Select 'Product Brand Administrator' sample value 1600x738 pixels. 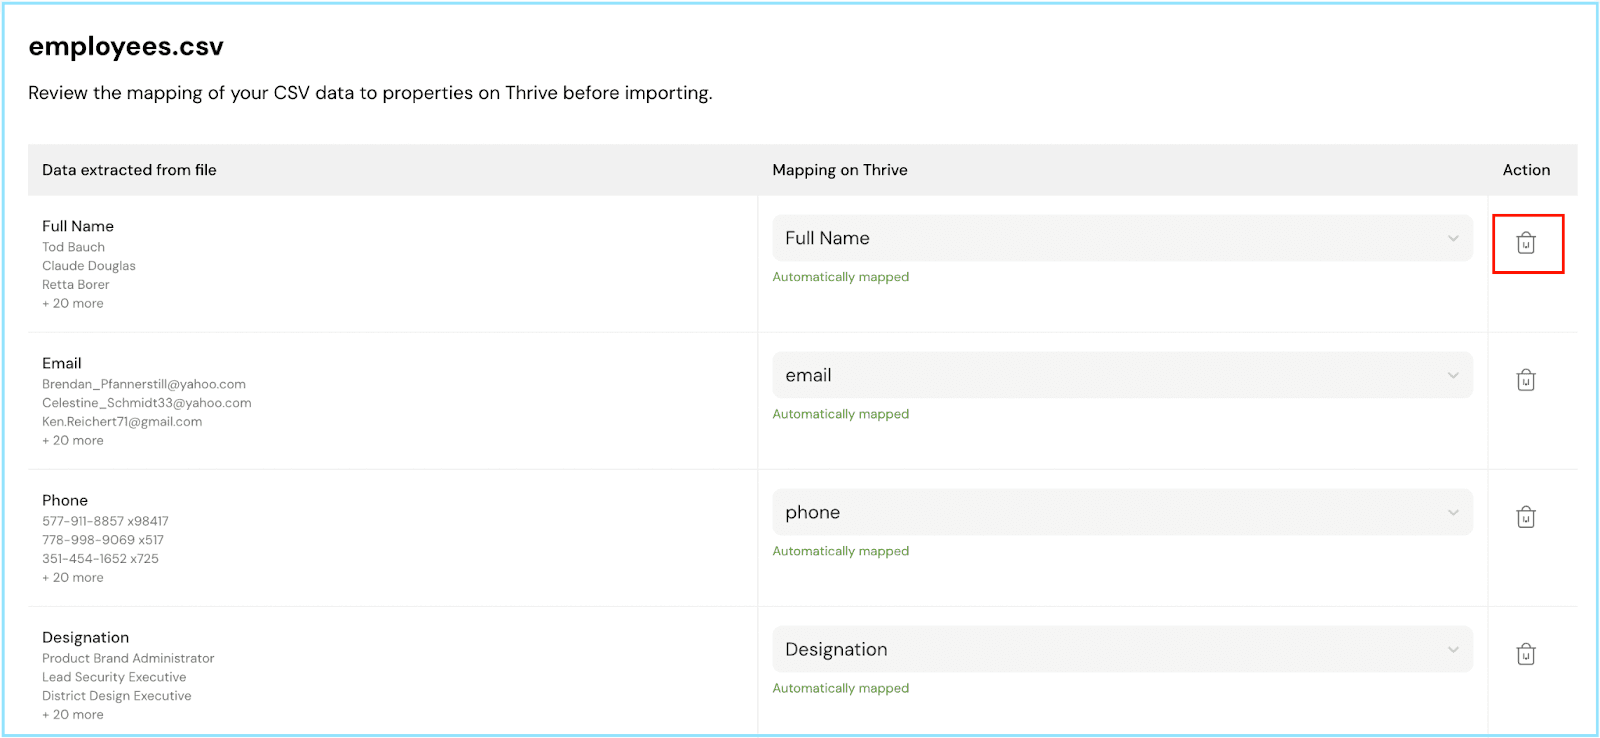click(x=128, y=658)
